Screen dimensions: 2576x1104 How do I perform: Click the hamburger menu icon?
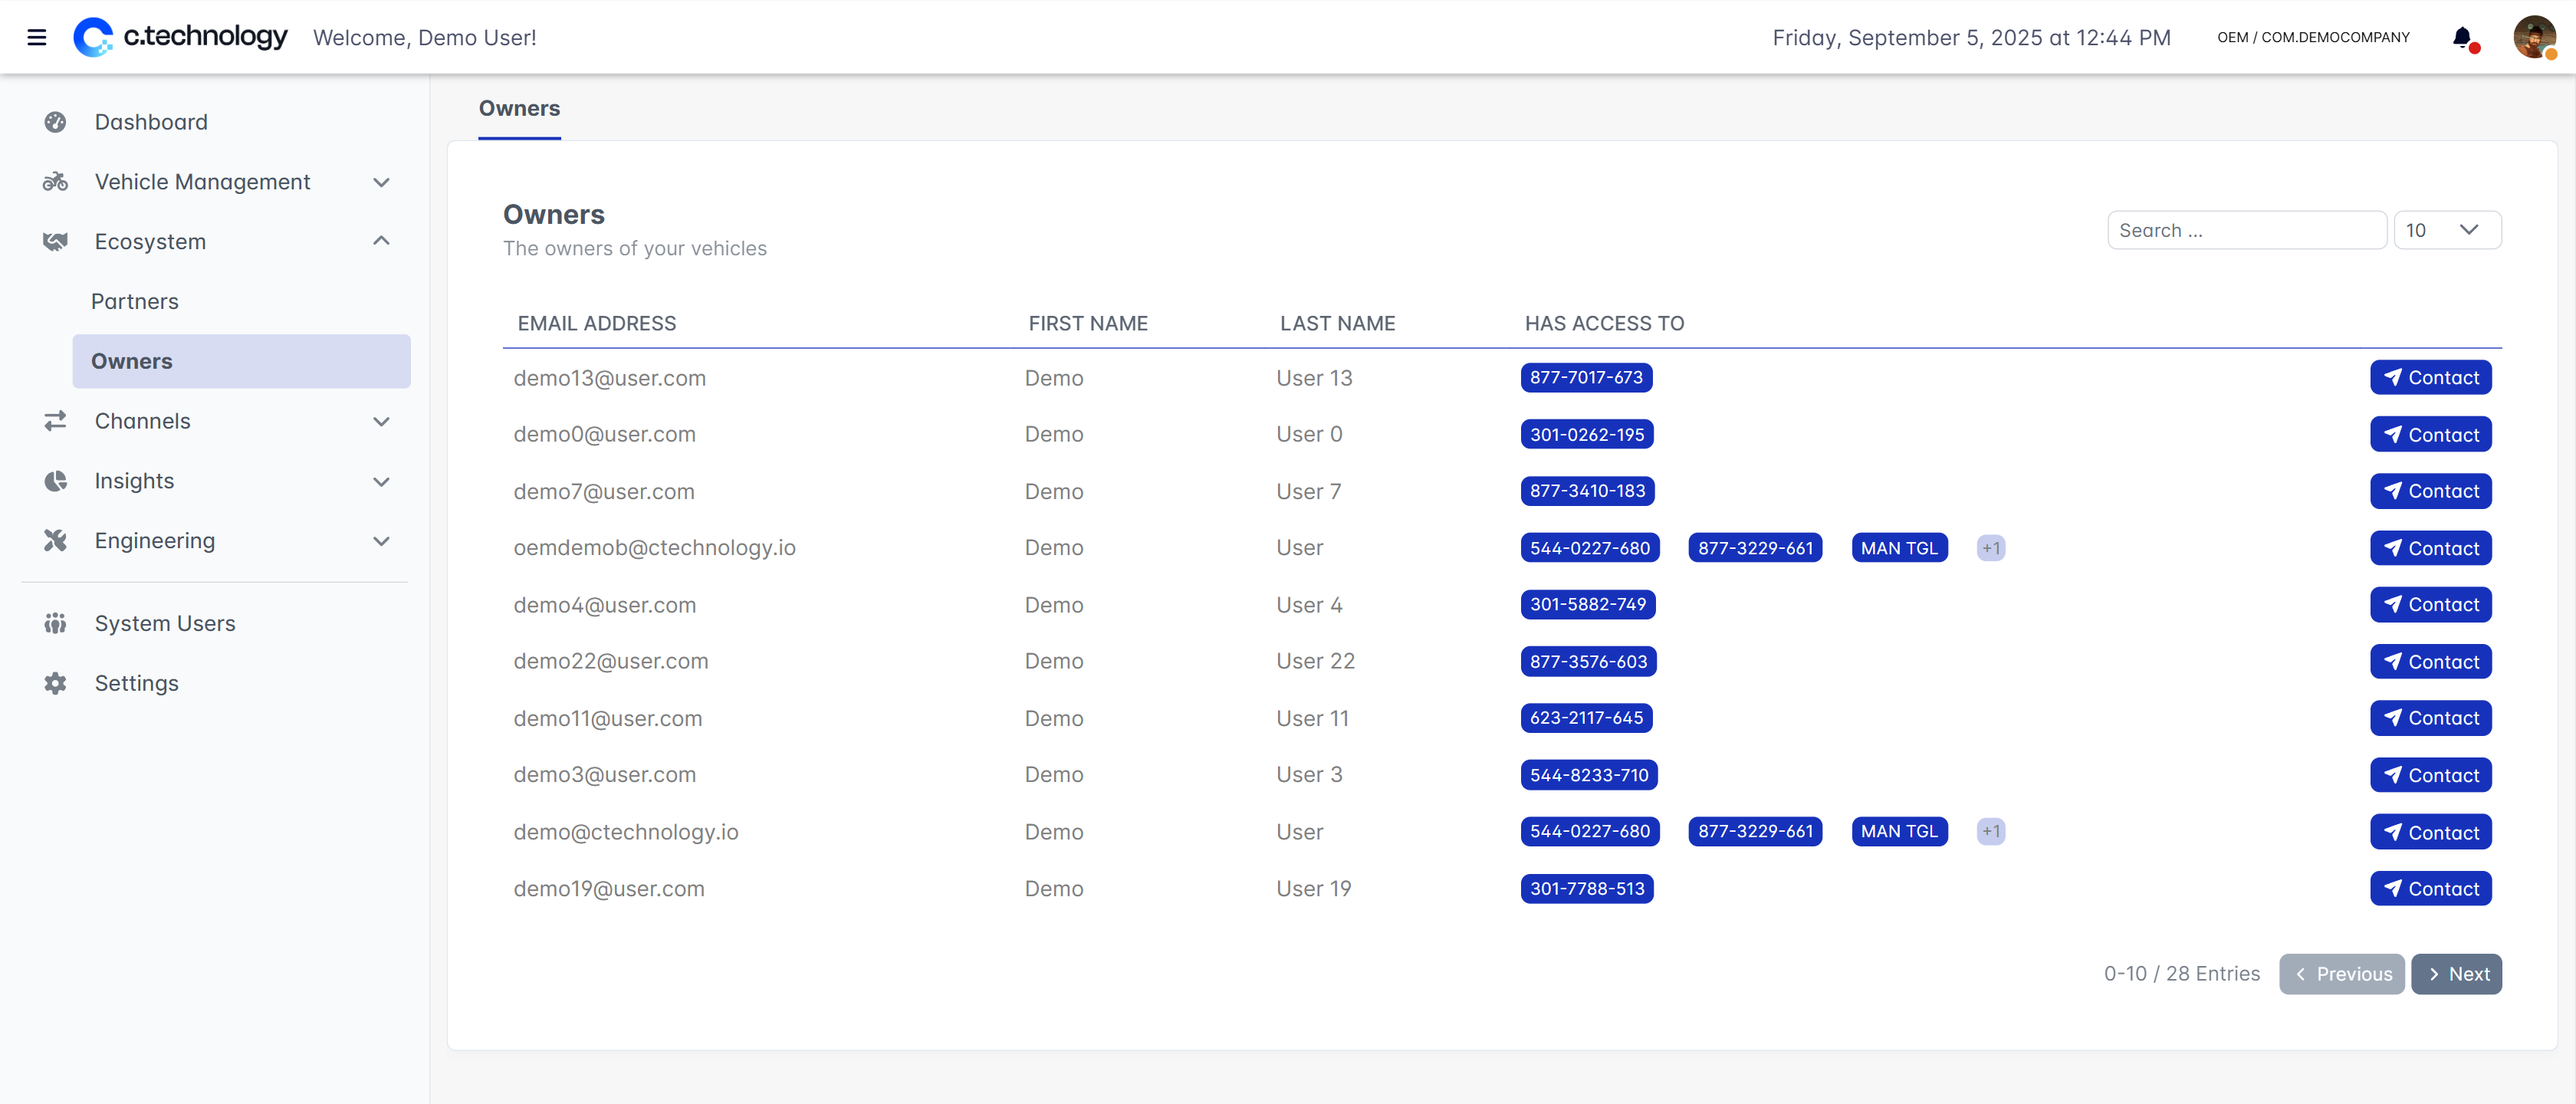point(37,37)
